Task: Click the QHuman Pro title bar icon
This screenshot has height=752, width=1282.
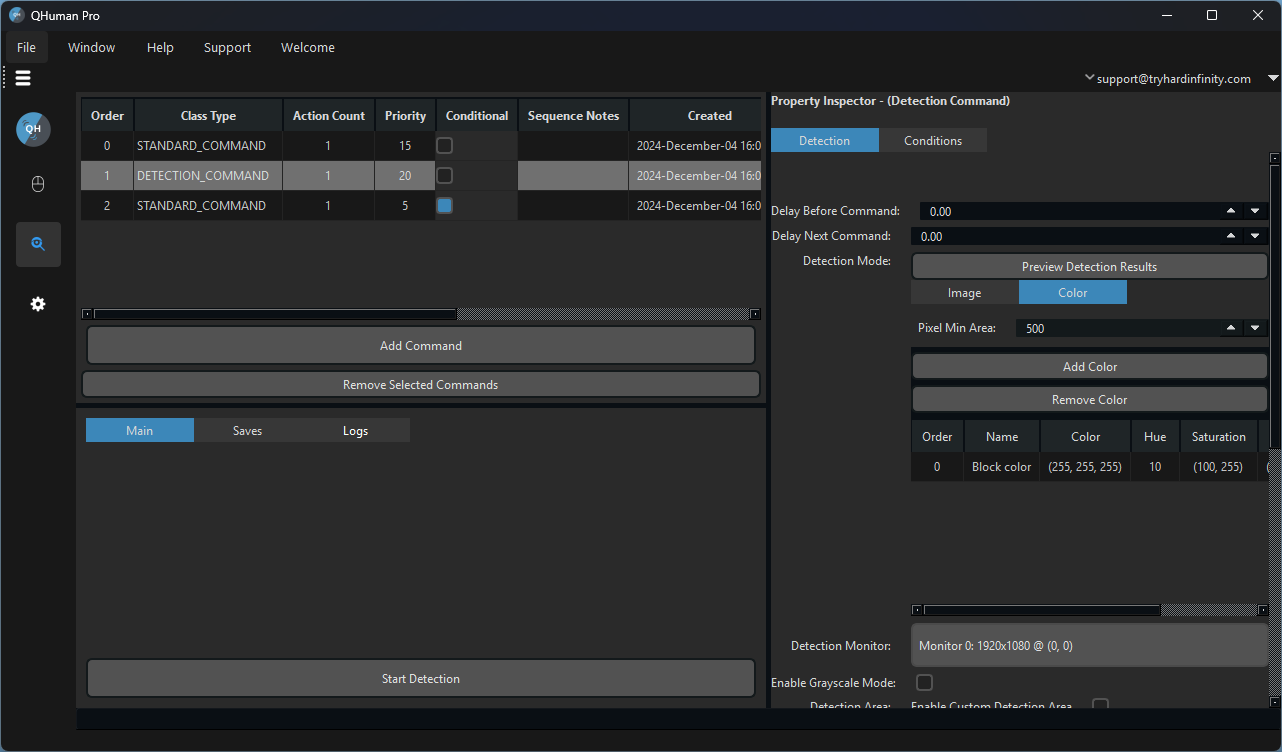Action: point(16,15)
